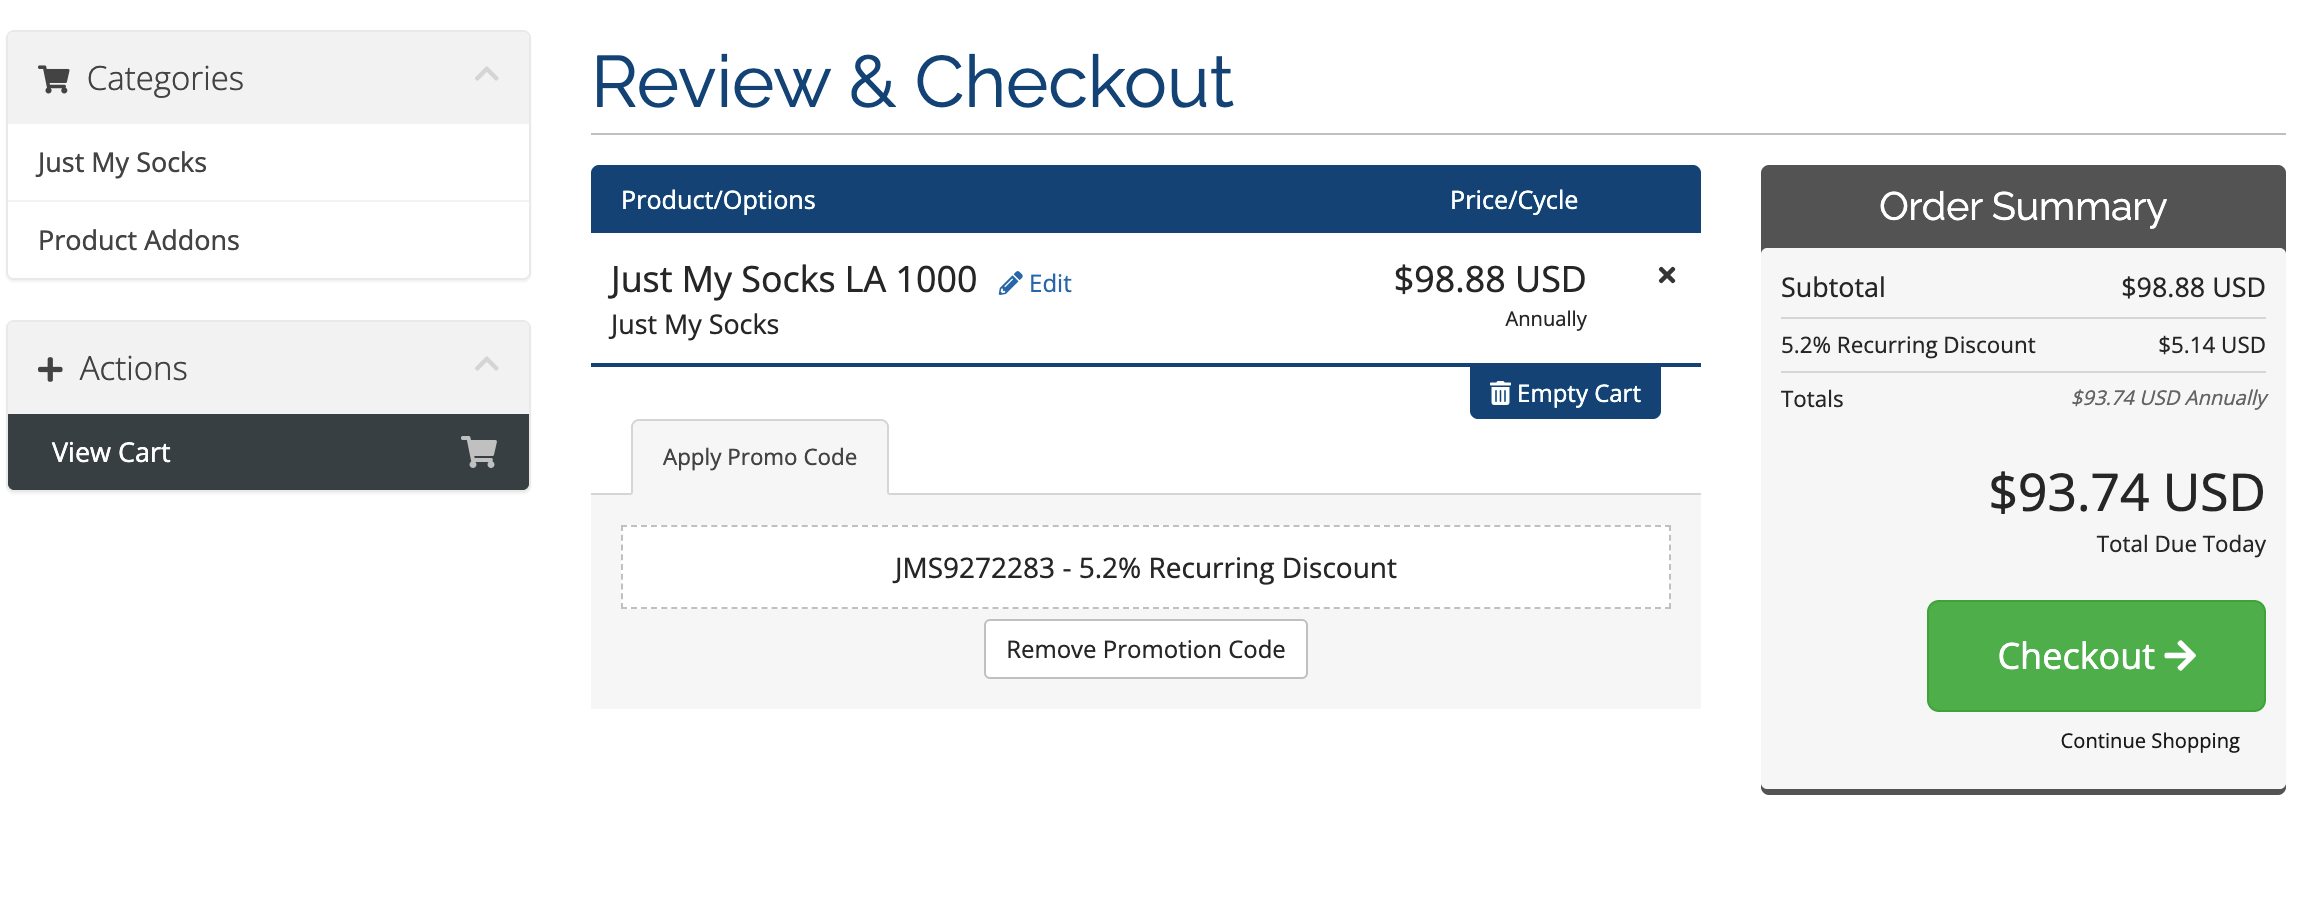Click the Just My Socks LA 1000 product name

793,280
